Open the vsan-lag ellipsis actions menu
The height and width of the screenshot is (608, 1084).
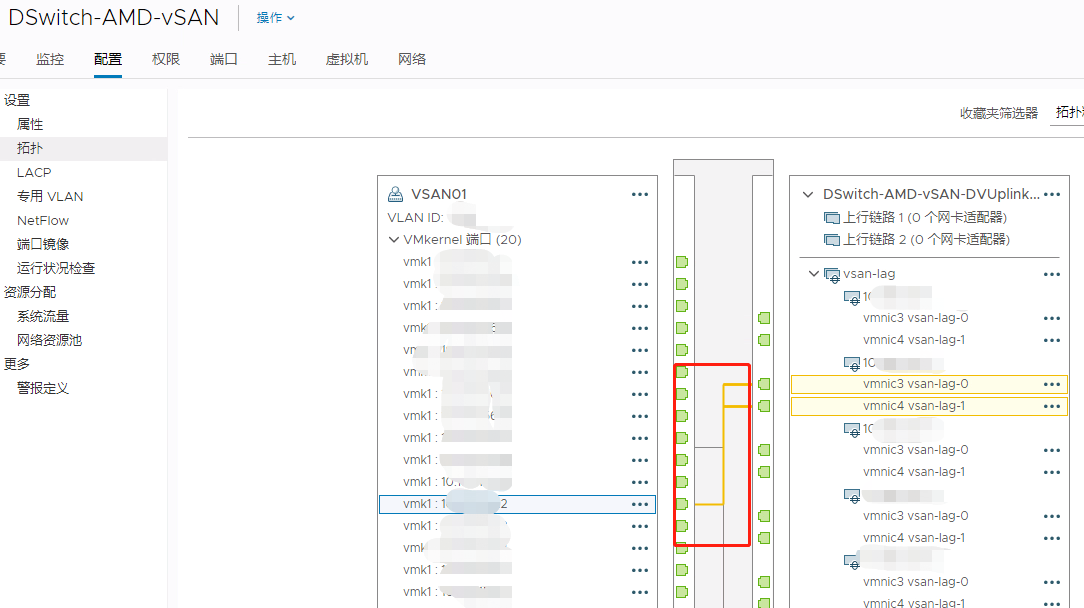[1051, 274]
